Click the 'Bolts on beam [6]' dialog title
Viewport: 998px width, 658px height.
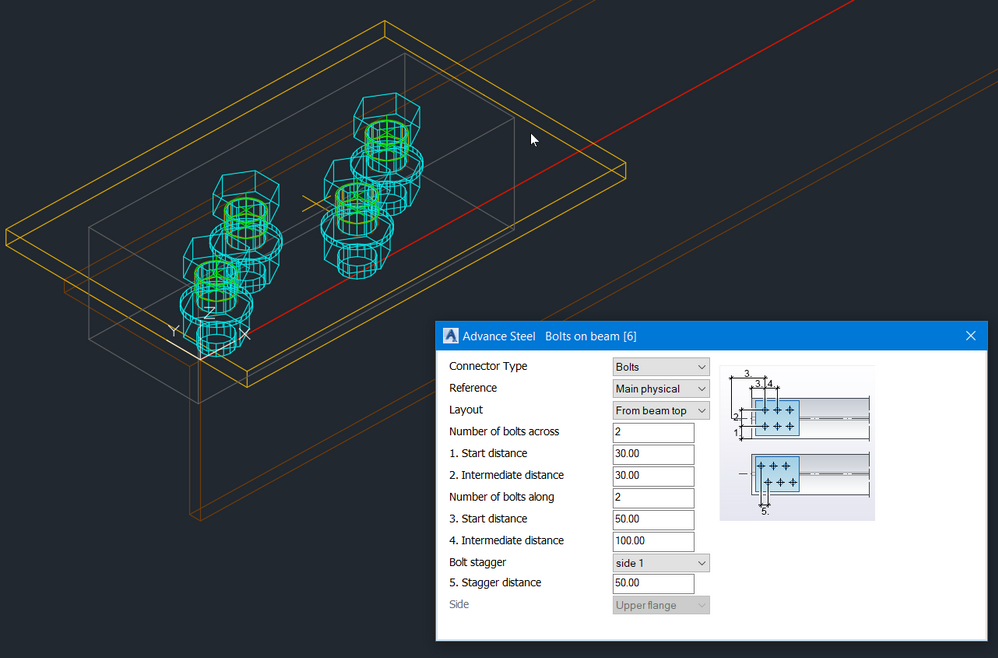click(591, 336)
